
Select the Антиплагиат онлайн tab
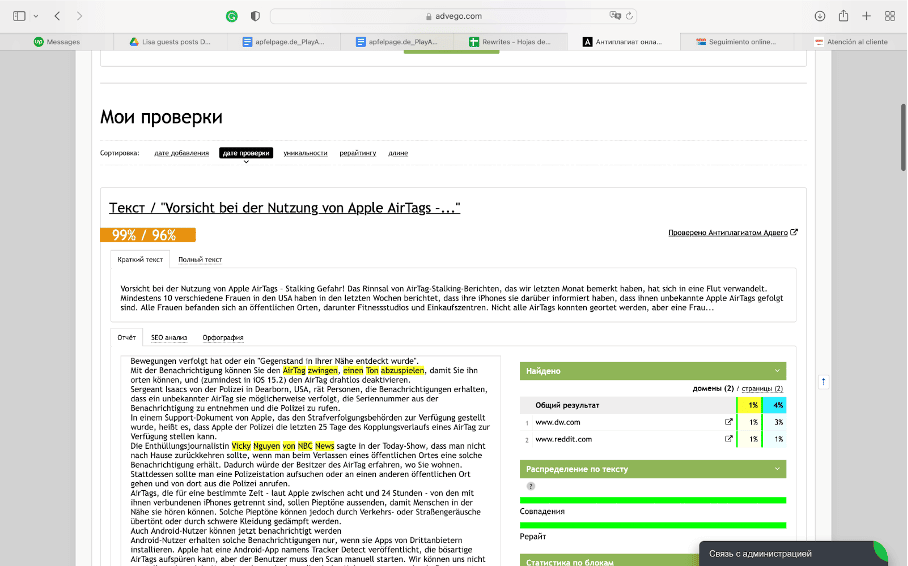click(x=623, y=42)
